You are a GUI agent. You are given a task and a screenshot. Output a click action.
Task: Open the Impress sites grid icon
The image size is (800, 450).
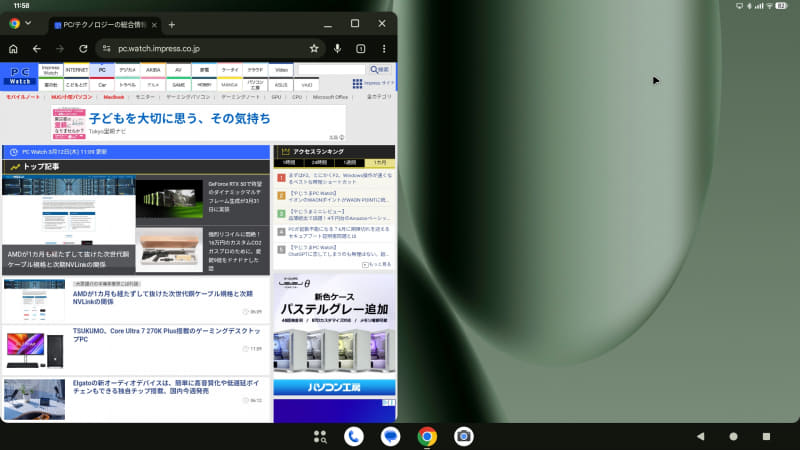357,83
